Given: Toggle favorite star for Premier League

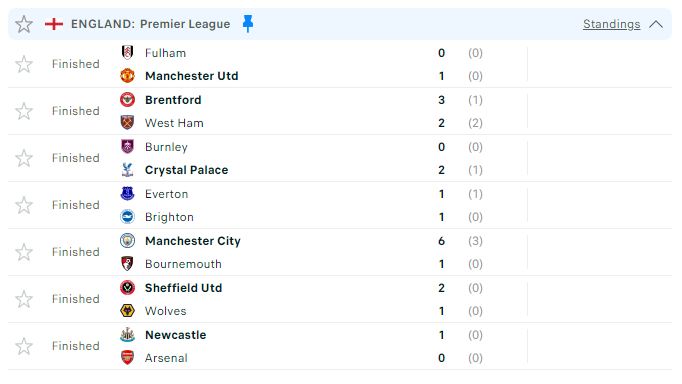Looking at the screenshot, I should 24,24.
